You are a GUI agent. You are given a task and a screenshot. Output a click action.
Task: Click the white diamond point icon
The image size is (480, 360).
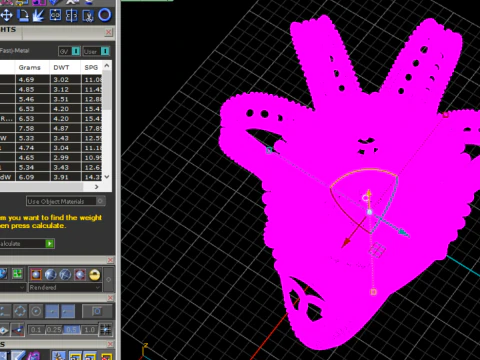4,330
